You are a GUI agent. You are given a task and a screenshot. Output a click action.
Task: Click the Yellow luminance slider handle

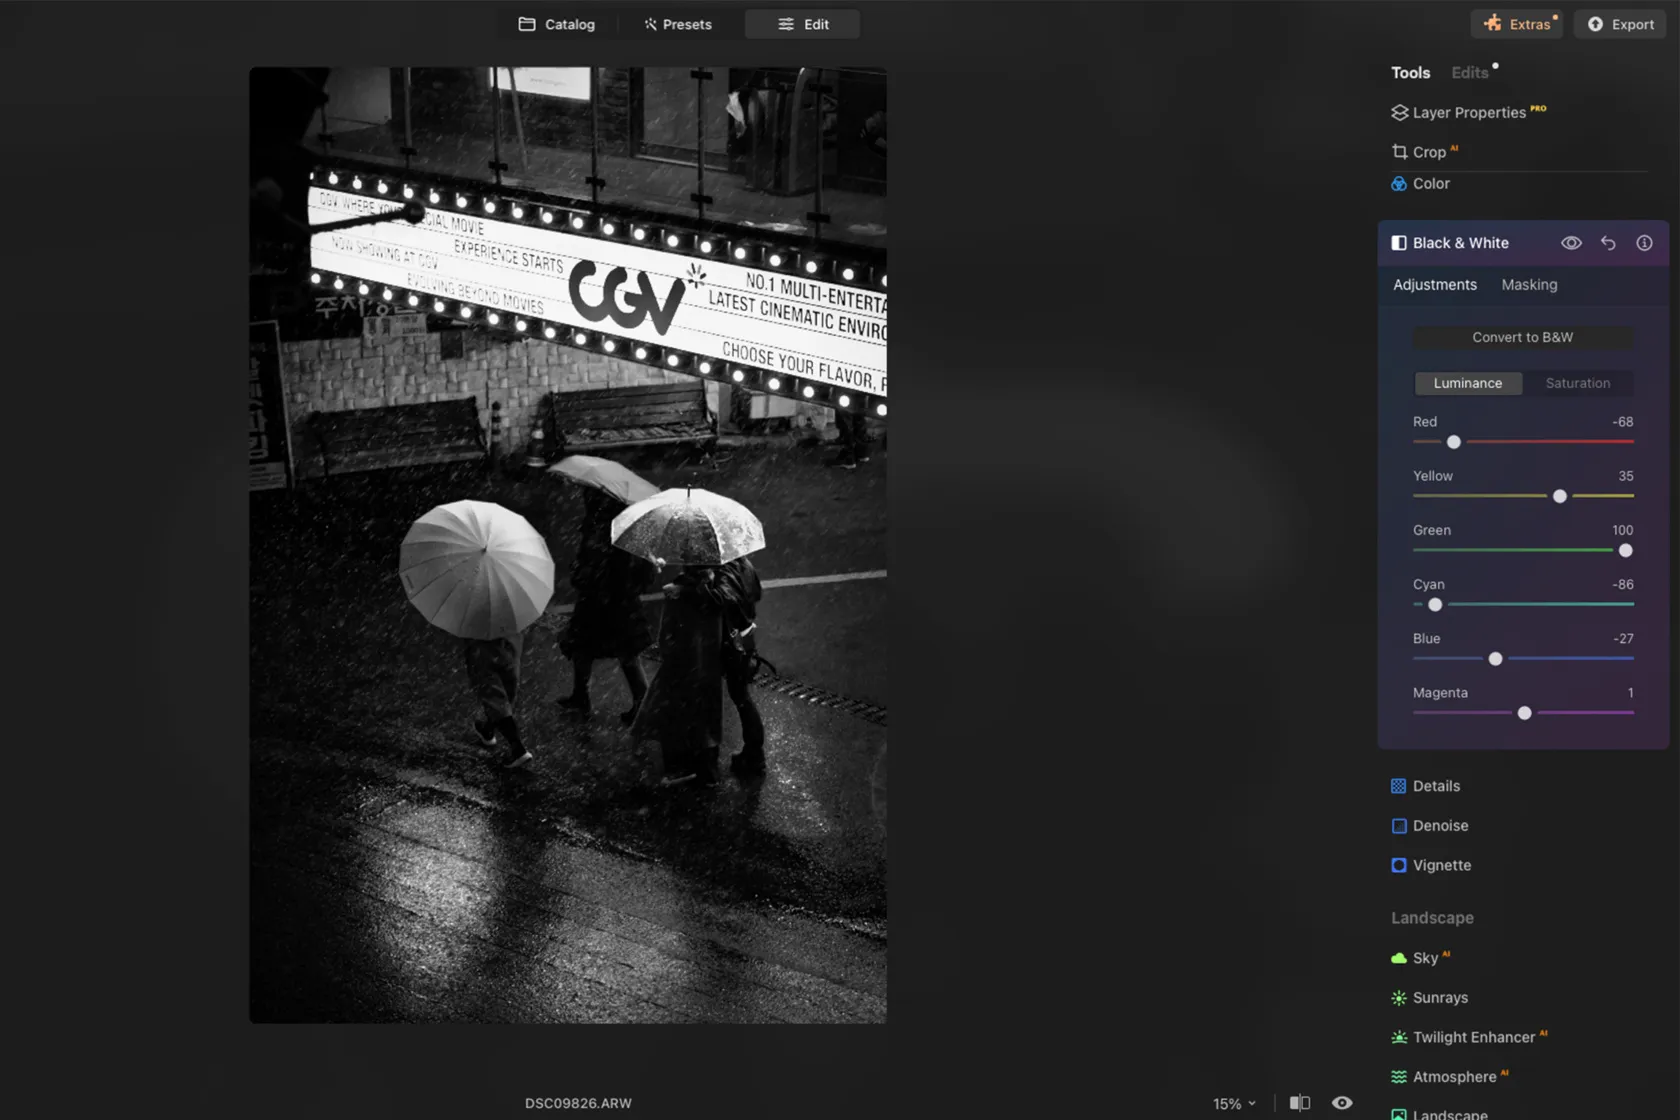click(1560, 496)
